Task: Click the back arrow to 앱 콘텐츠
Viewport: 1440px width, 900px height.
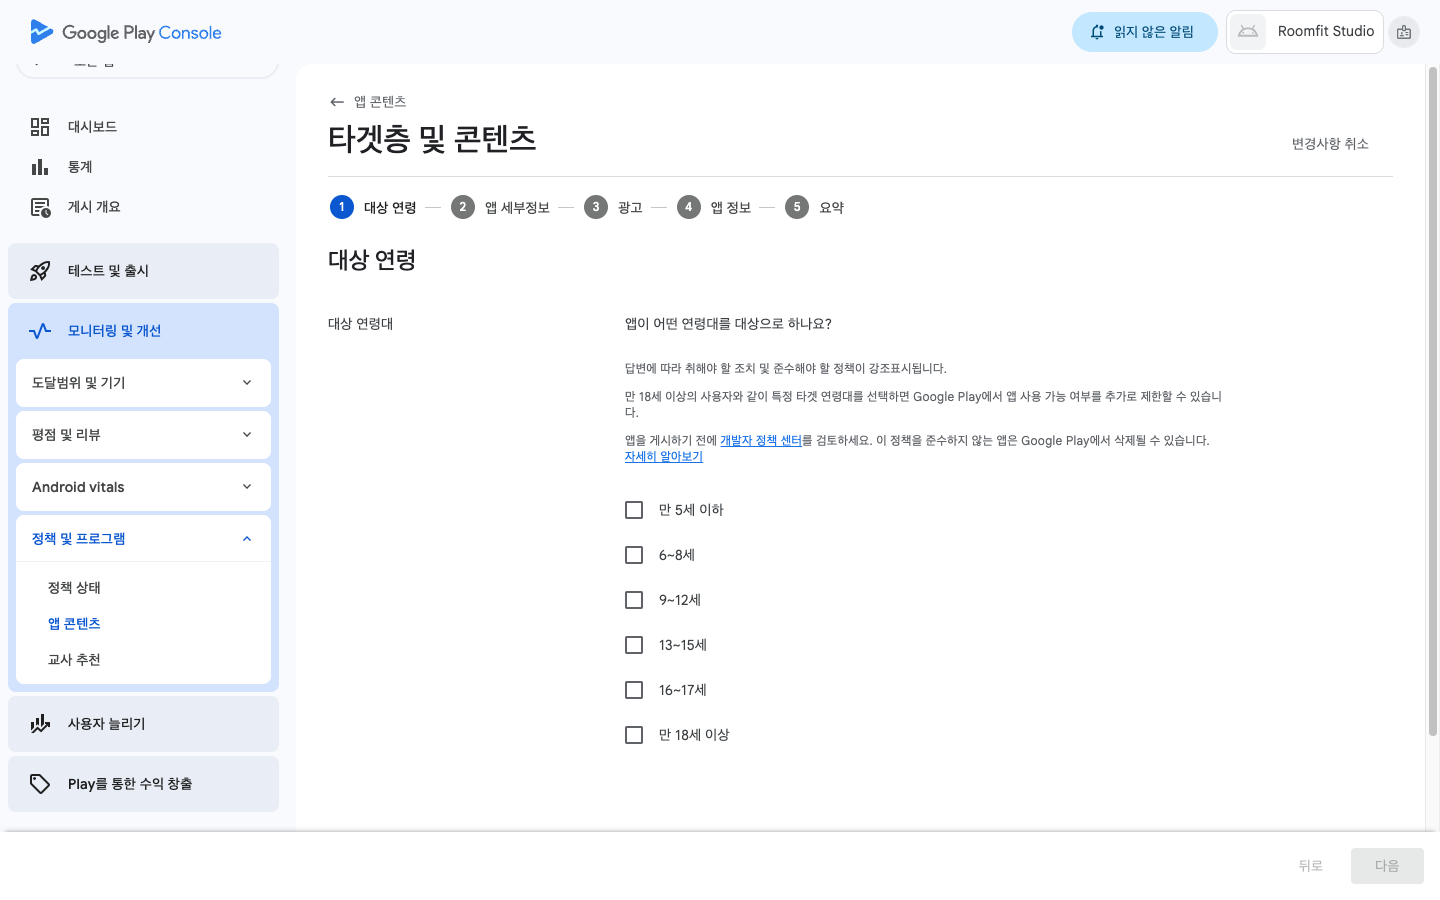Action: point(337,102)
